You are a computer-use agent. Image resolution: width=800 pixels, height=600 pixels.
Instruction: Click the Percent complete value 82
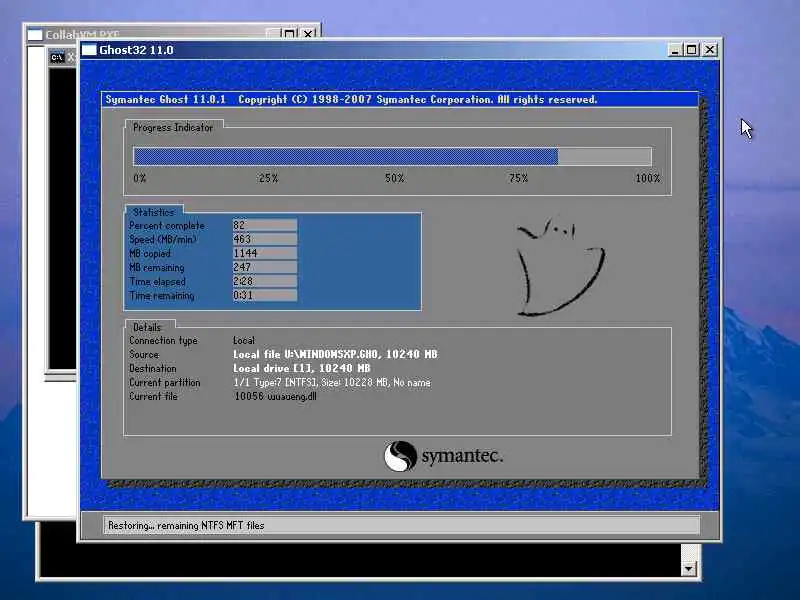pyautogui.click(x=265, y=226)
